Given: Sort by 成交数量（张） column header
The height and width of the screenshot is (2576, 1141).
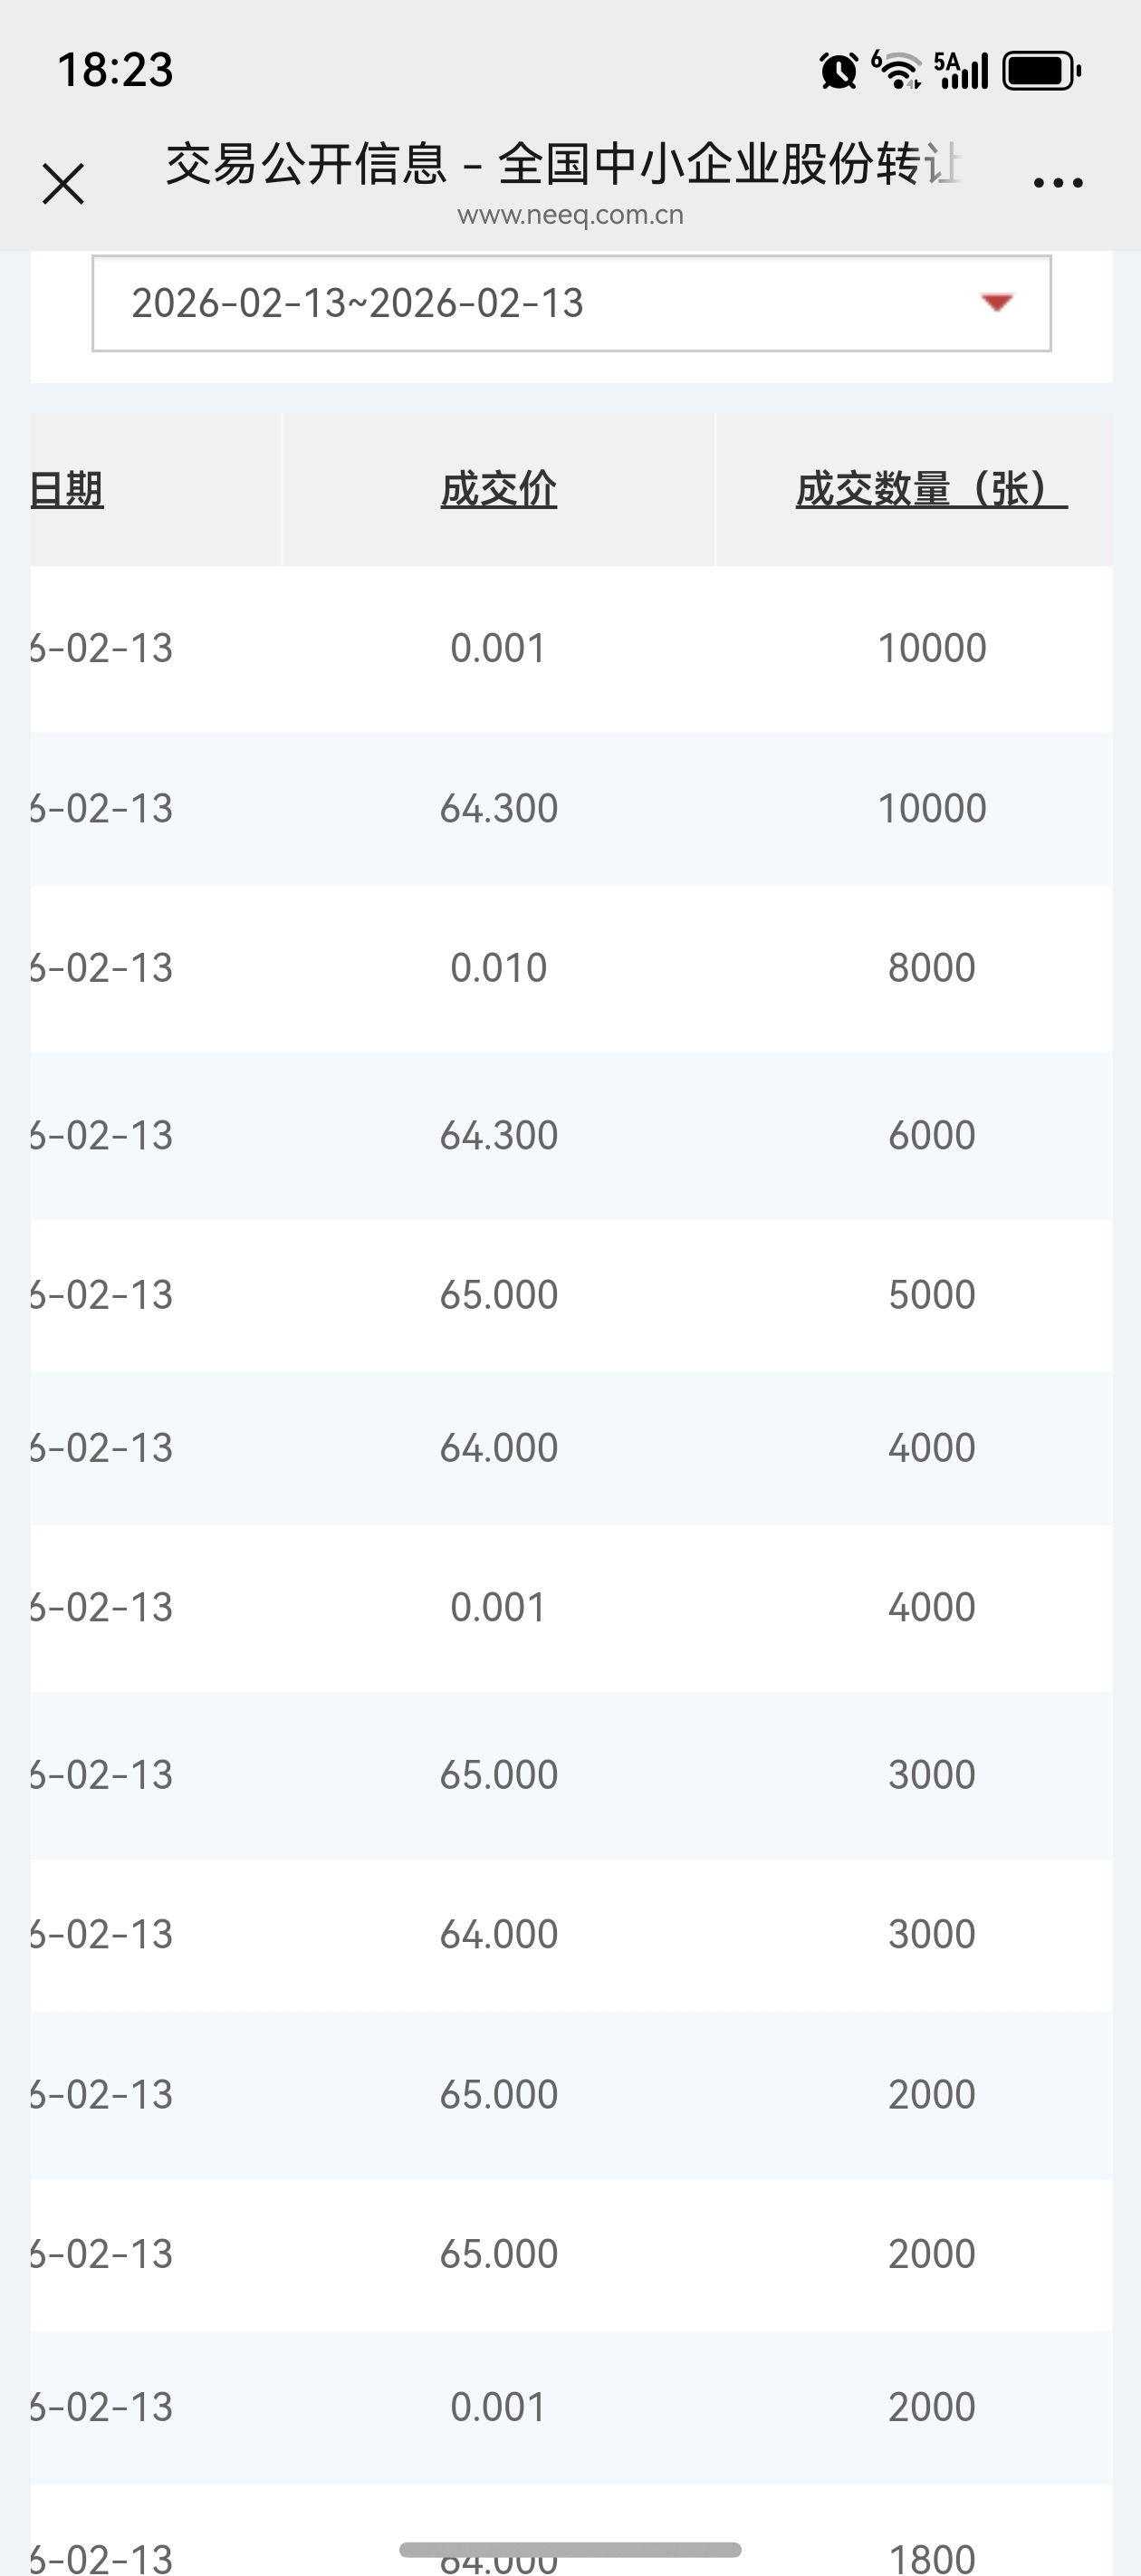Looking at the screenshot, I should point(931,489).
